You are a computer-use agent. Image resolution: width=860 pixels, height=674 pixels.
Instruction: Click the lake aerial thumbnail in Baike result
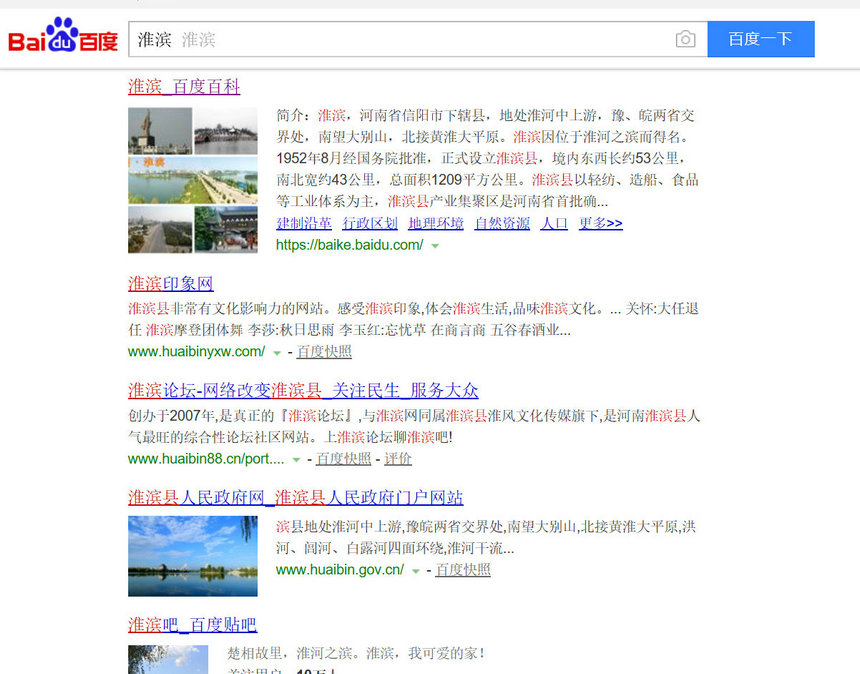(x=193, y=180)
